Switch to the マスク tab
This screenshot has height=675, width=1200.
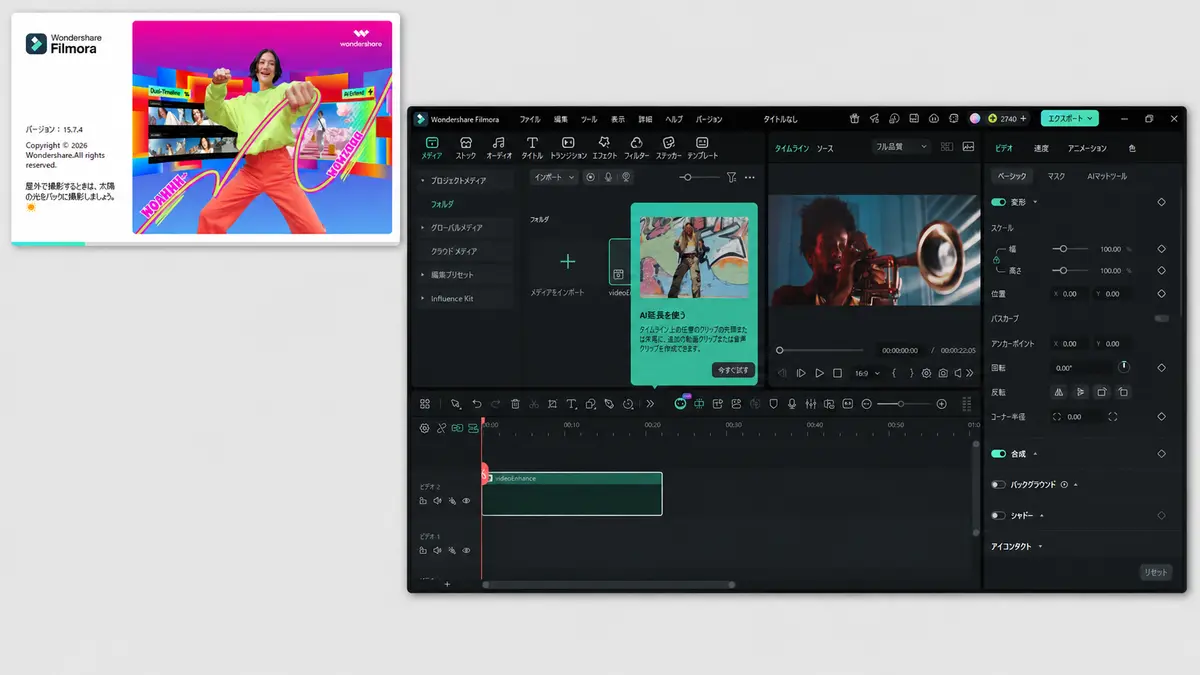click(x=1056, y=176)
